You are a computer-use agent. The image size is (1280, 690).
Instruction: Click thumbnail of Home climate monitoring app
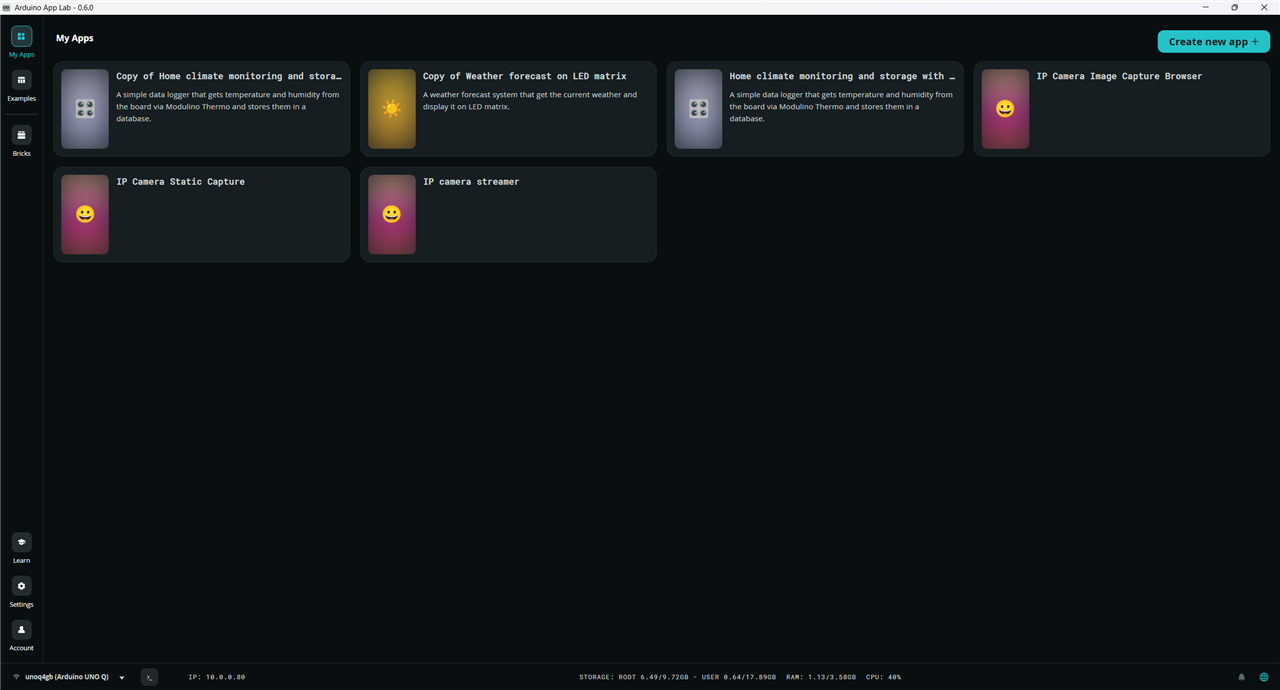pos(698,109)
